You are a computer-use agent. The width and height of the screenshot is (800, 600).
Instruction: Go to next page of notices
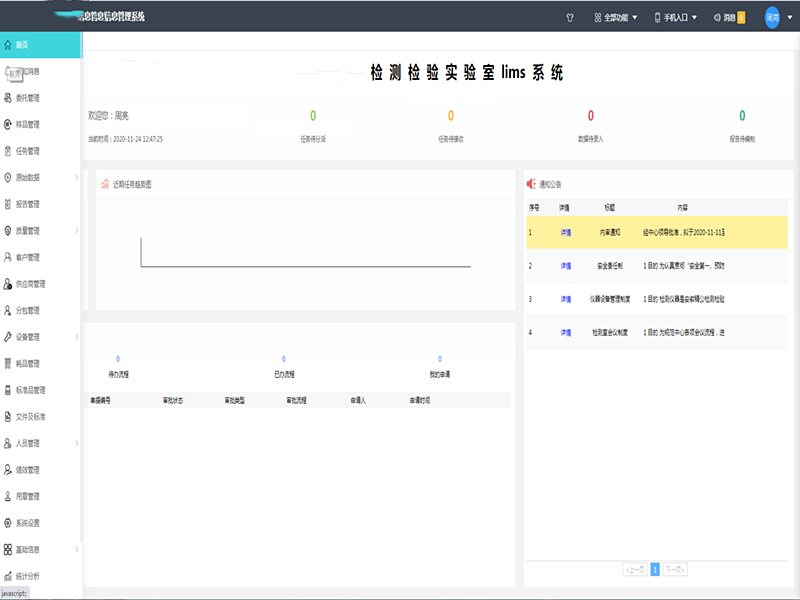676,569
